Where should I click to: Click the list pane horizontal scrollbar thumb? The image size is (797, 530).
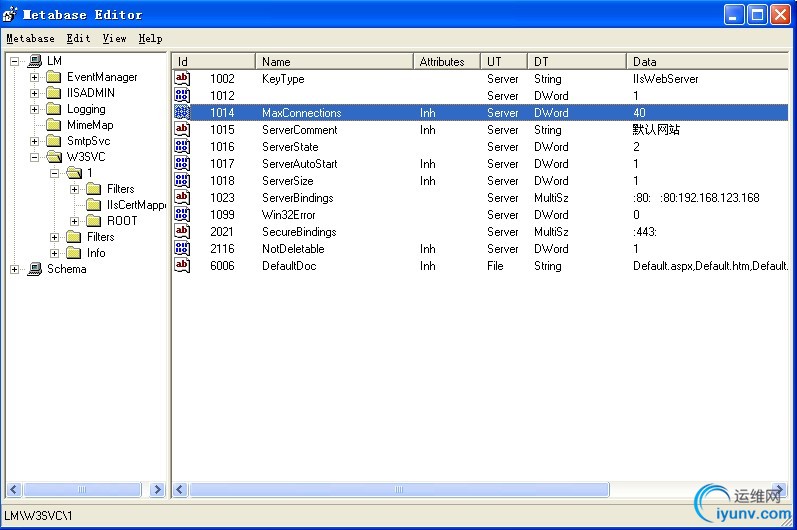(x=399, y=489)
